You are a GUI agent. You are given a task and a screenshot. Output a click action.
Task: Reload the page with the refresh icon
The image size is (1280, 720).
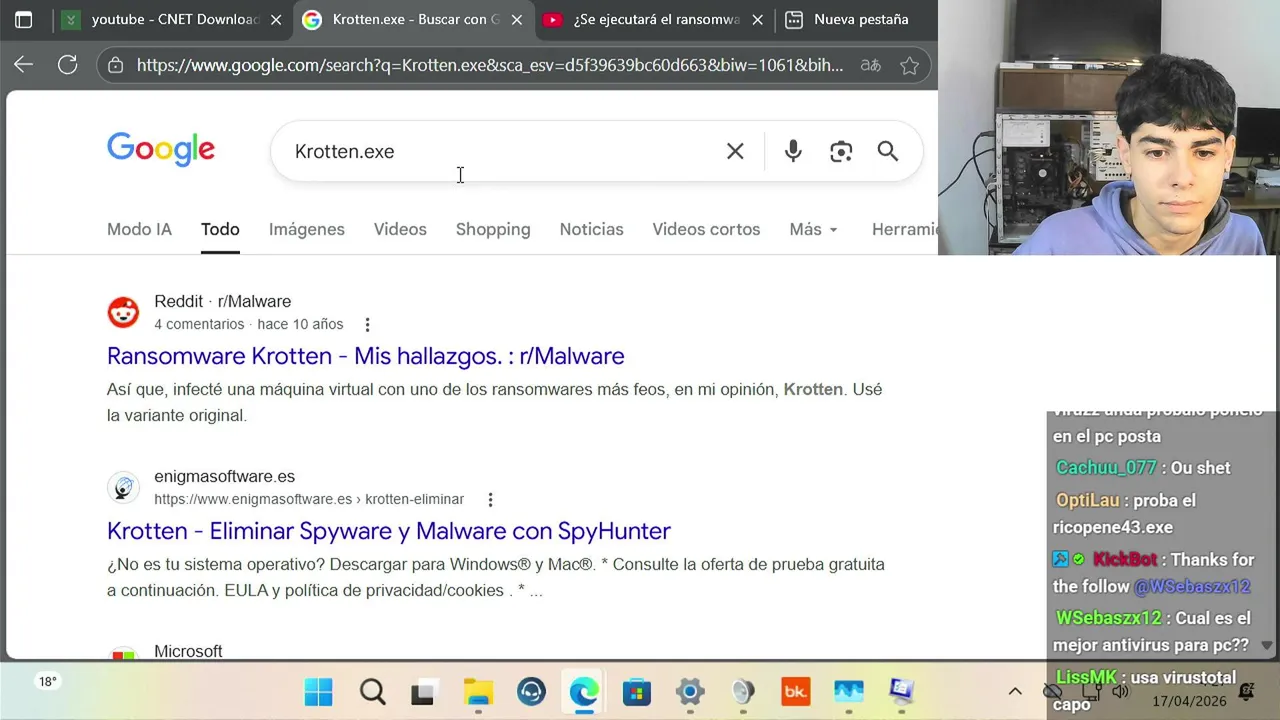click(67, 65)
